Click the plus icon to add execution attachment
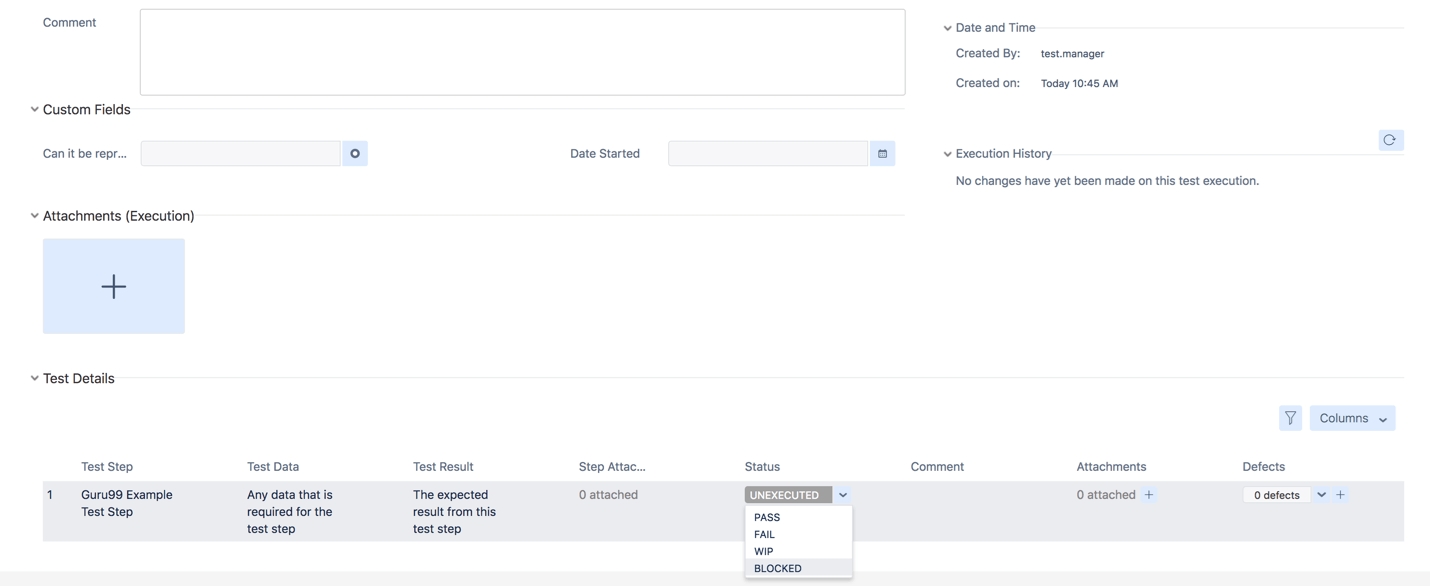The height and width of the screenshot is (586, 1430). point(113,286)
